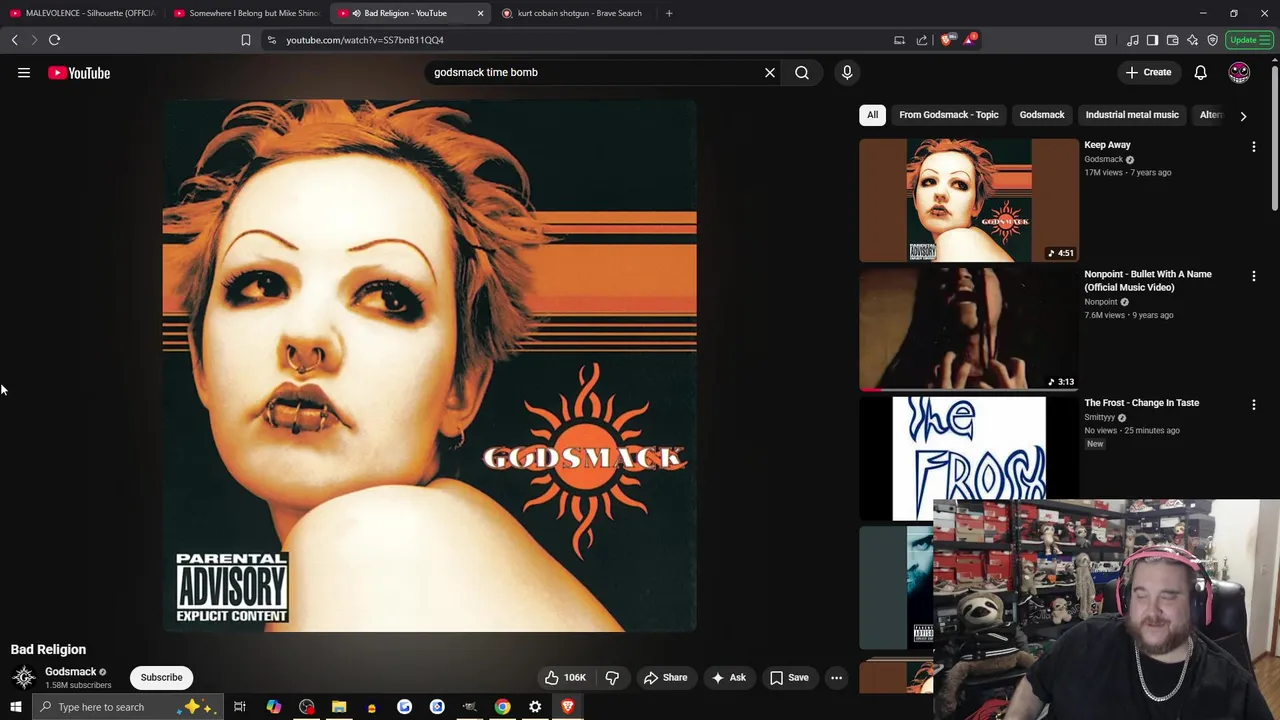Select 'Industrial metal music' chip
The height and width of the screenshot is (720, 1280).
(x=1132, y=115)
